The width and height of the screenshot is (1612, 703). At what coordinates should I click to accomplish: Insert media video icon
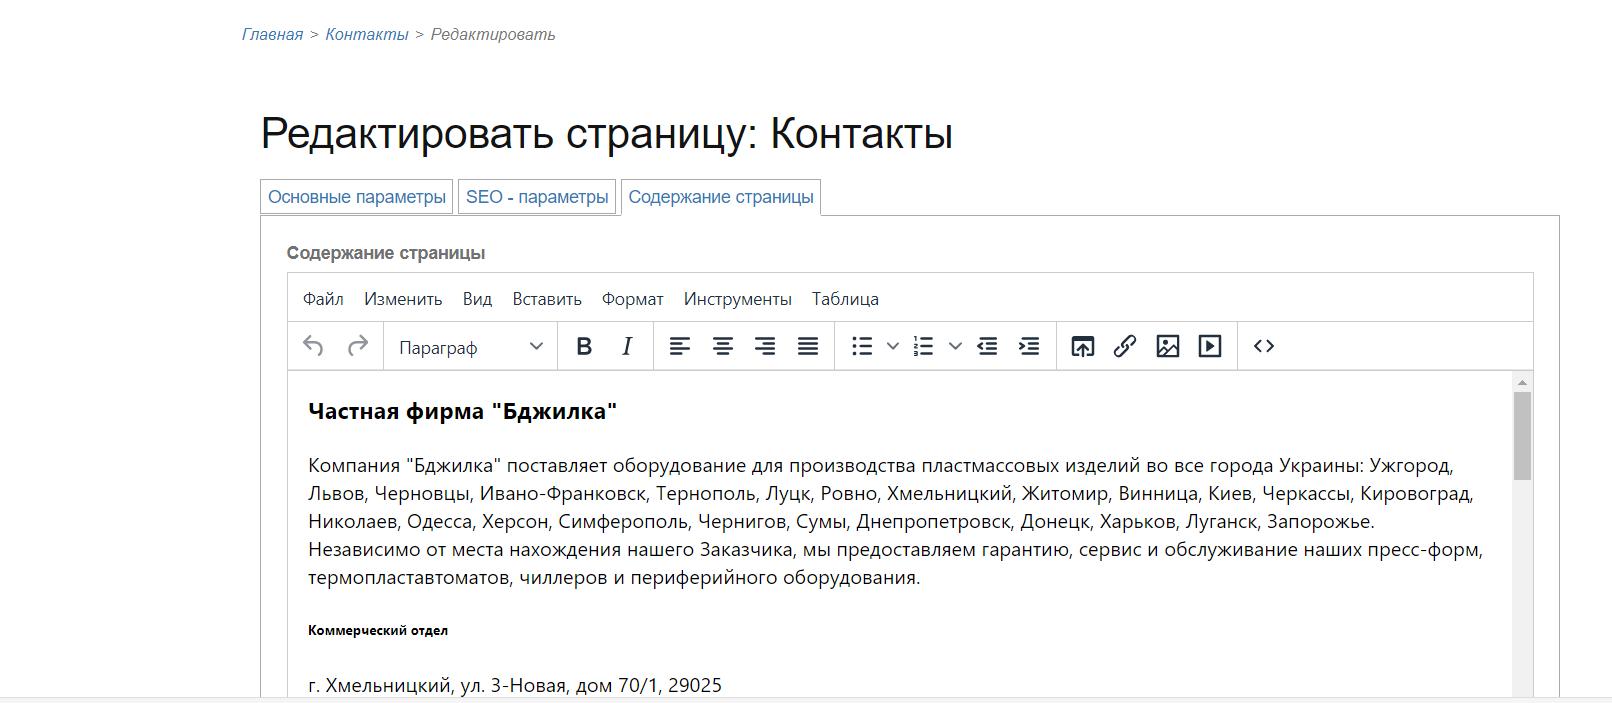1210,346
